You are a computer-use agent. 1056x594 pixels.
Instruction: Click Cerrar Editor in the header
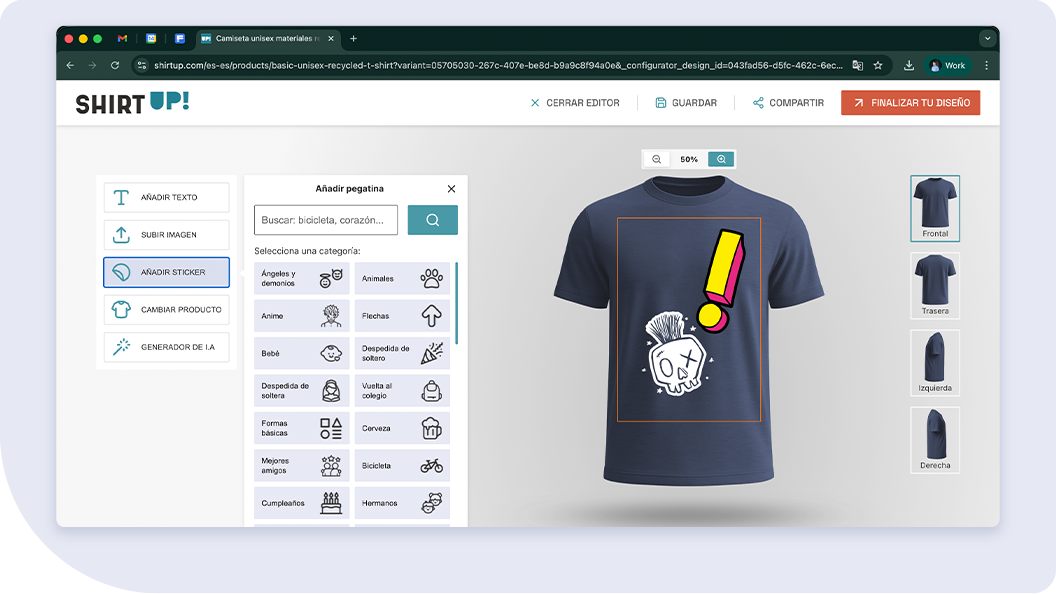(575, 103)
